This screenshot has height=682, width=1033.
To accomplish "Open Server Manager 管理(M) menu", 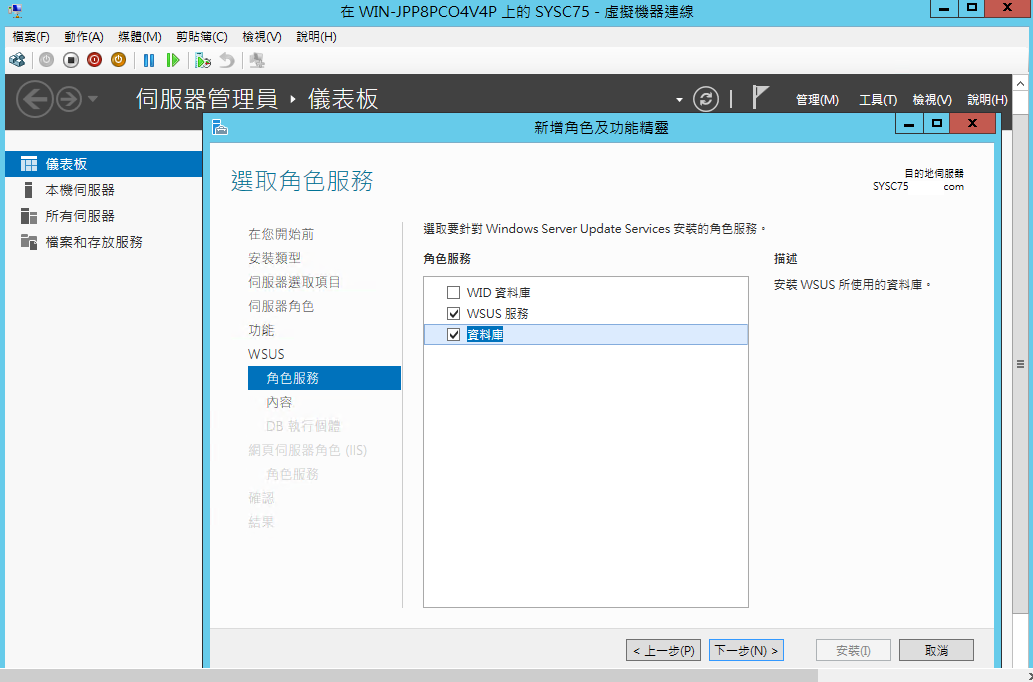I will [x=817, y=99].
